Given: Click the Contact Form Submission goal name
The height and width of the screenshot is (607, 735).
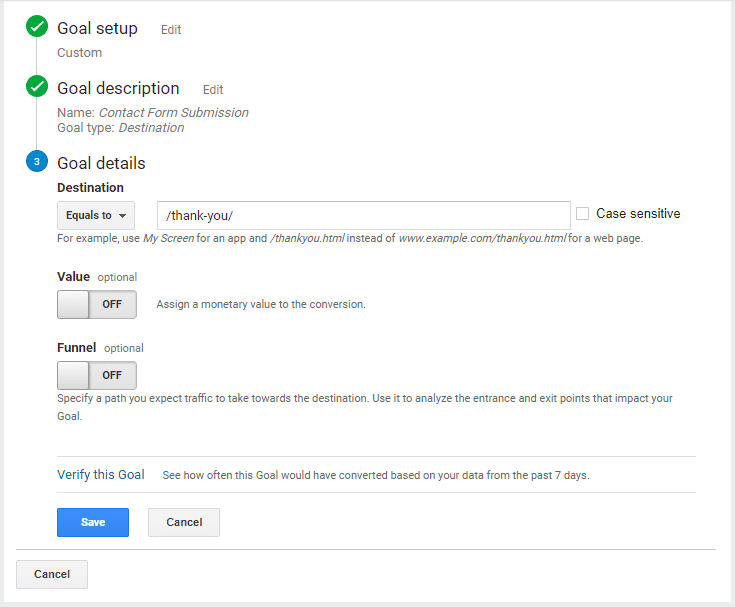Looking at the screenshot, I should pyautogui.click(x=173, y=113).
